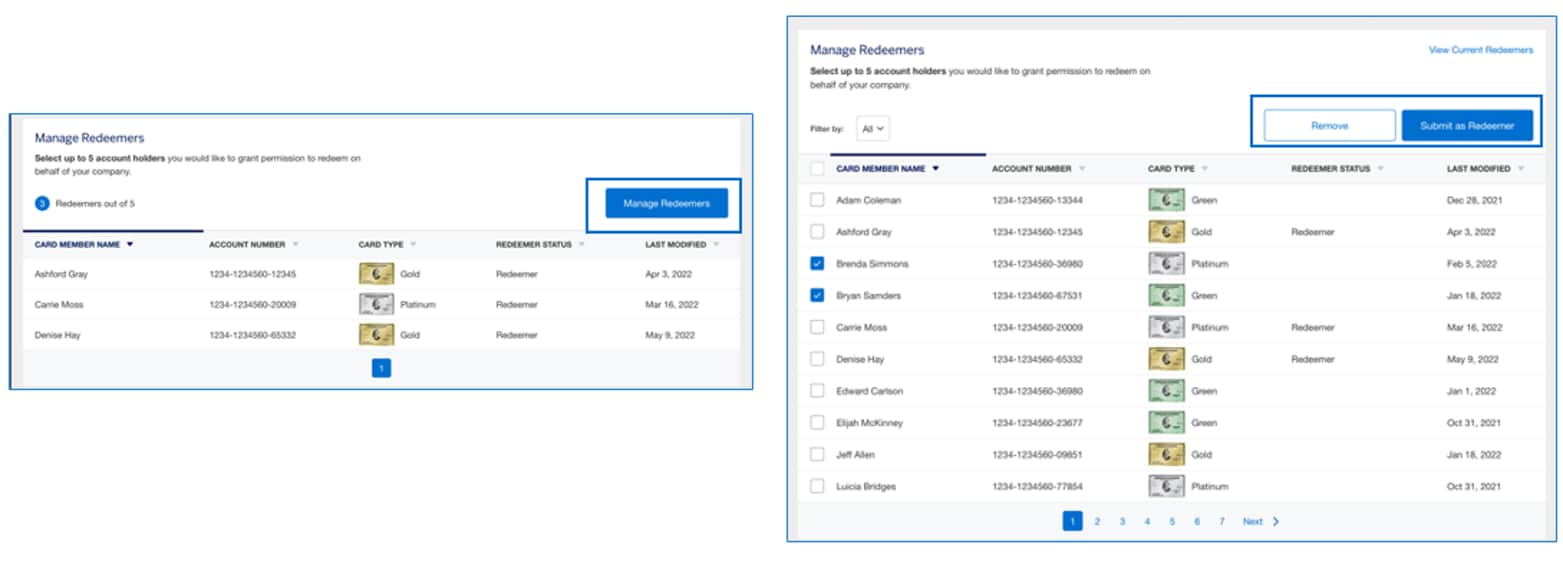
Task: Open View Current Redeemers link
Action: click(1480, 49)
